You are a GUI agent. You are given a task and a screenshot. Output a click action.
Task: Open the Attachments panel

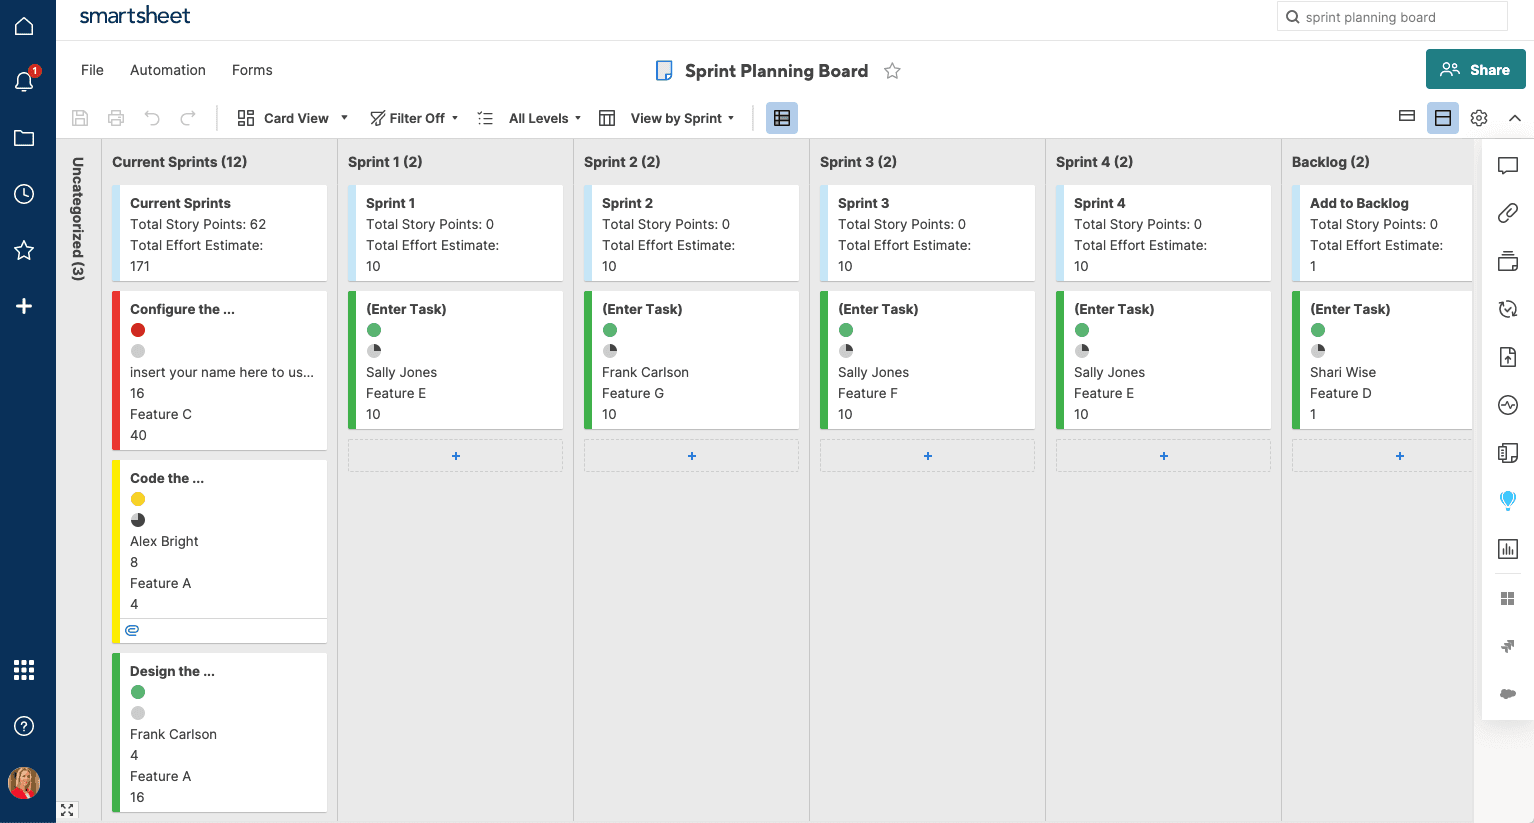pos(1508,213)
